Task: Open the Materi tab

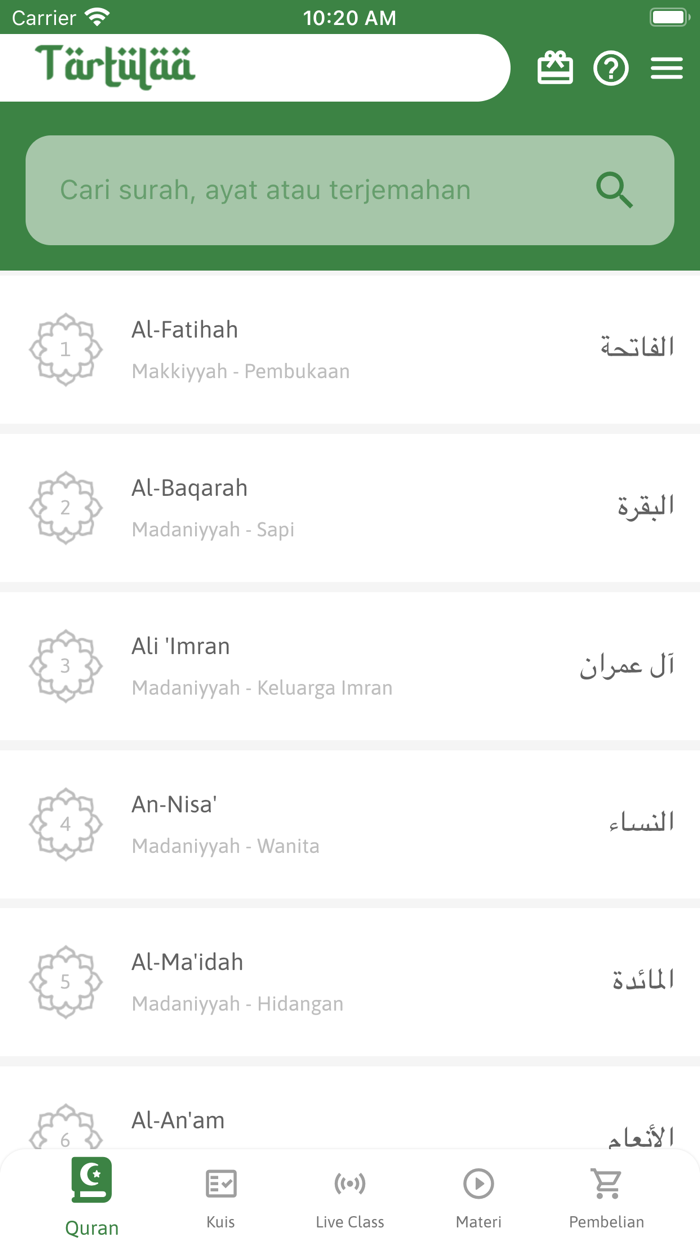Action: (478, 1197)
